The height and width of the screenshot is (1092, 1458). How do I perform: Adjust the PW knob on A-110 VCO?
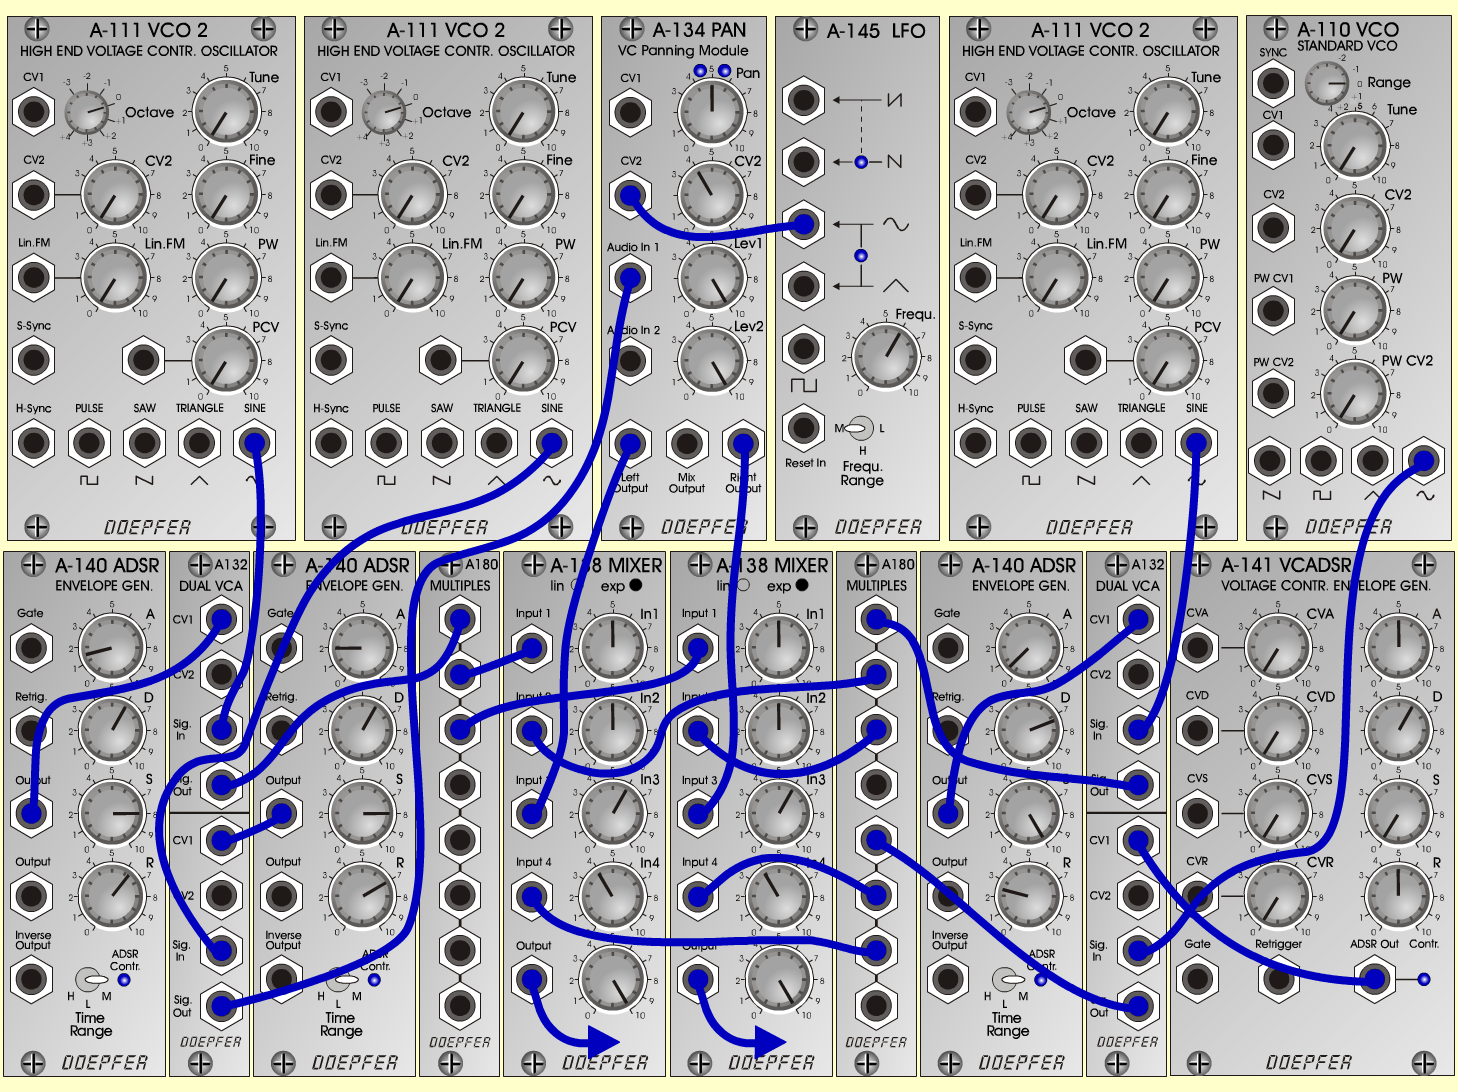pos(1354,312)
